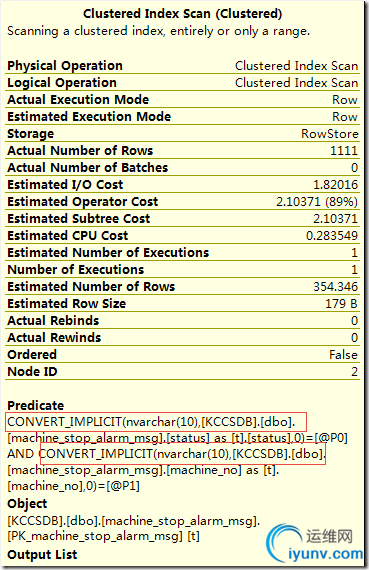Screen dimensions: 369x570
Task: Click the 'Predicate' section heading
Action: pyautogui.click(x=36, y=405)
